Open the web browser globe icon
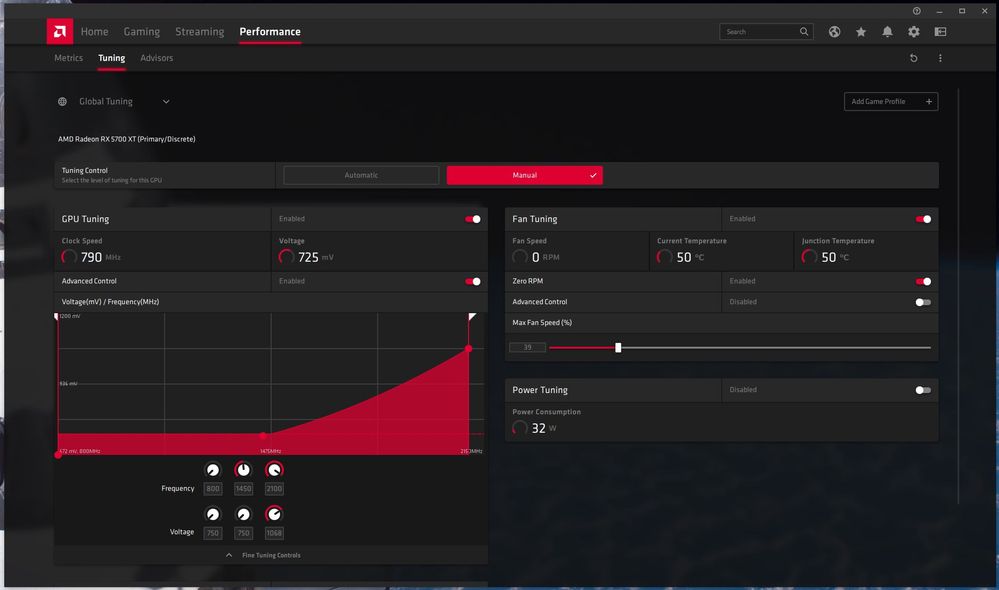 [x=834, y=31]
